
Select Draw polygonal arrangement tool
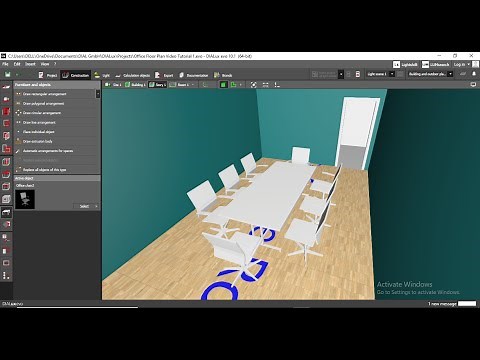[x=55, y=104]
